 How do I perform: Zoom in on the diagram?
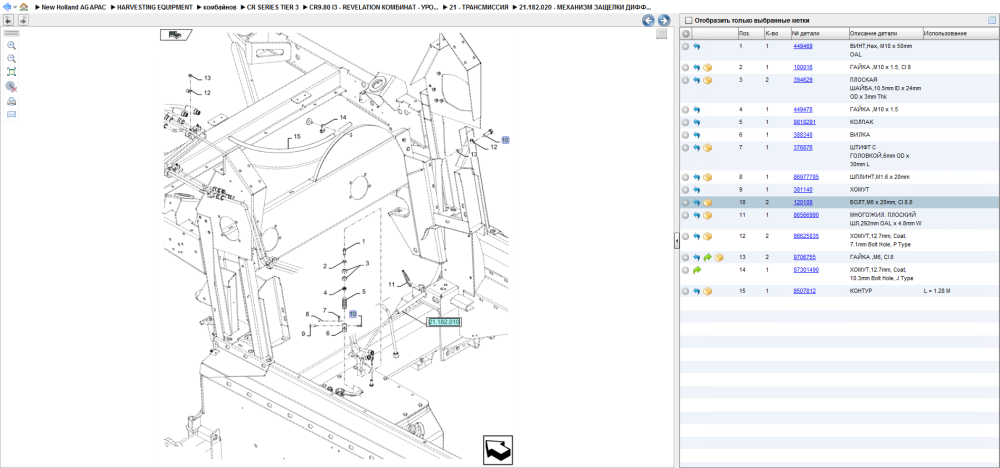click(x=11, y=45)
